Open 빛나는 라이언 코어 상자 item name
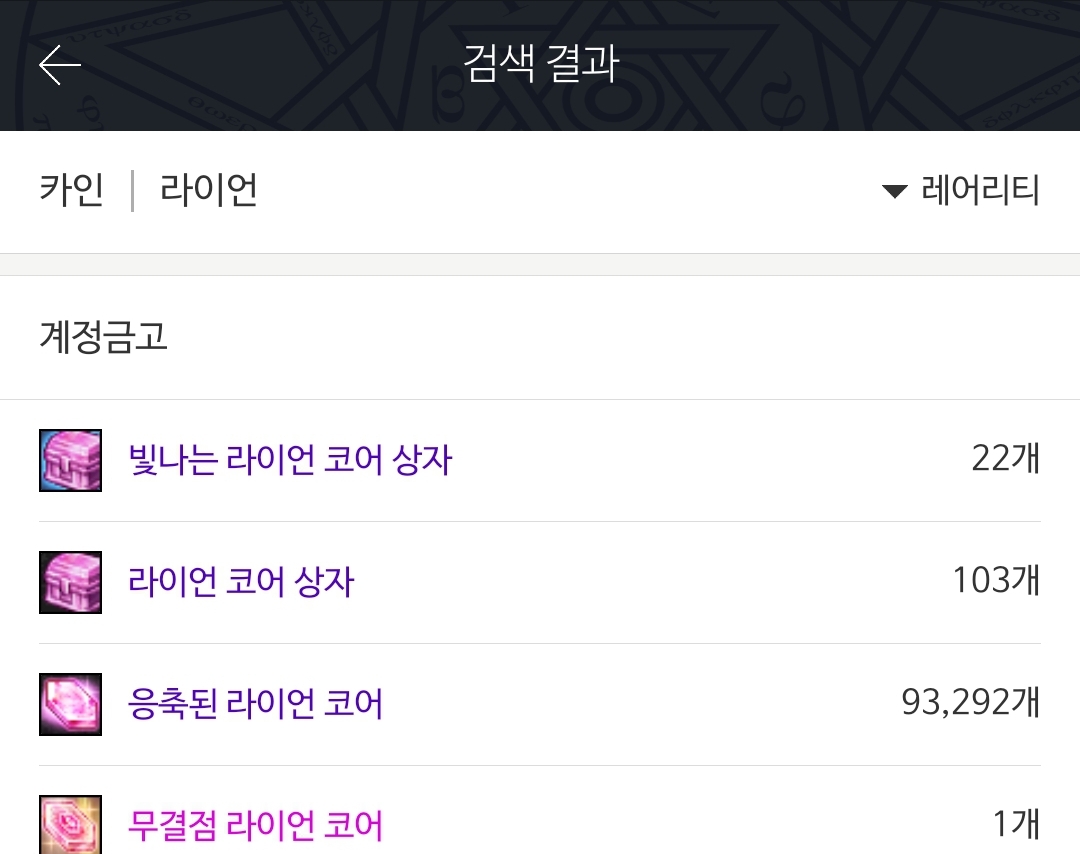 coord(290,459)
